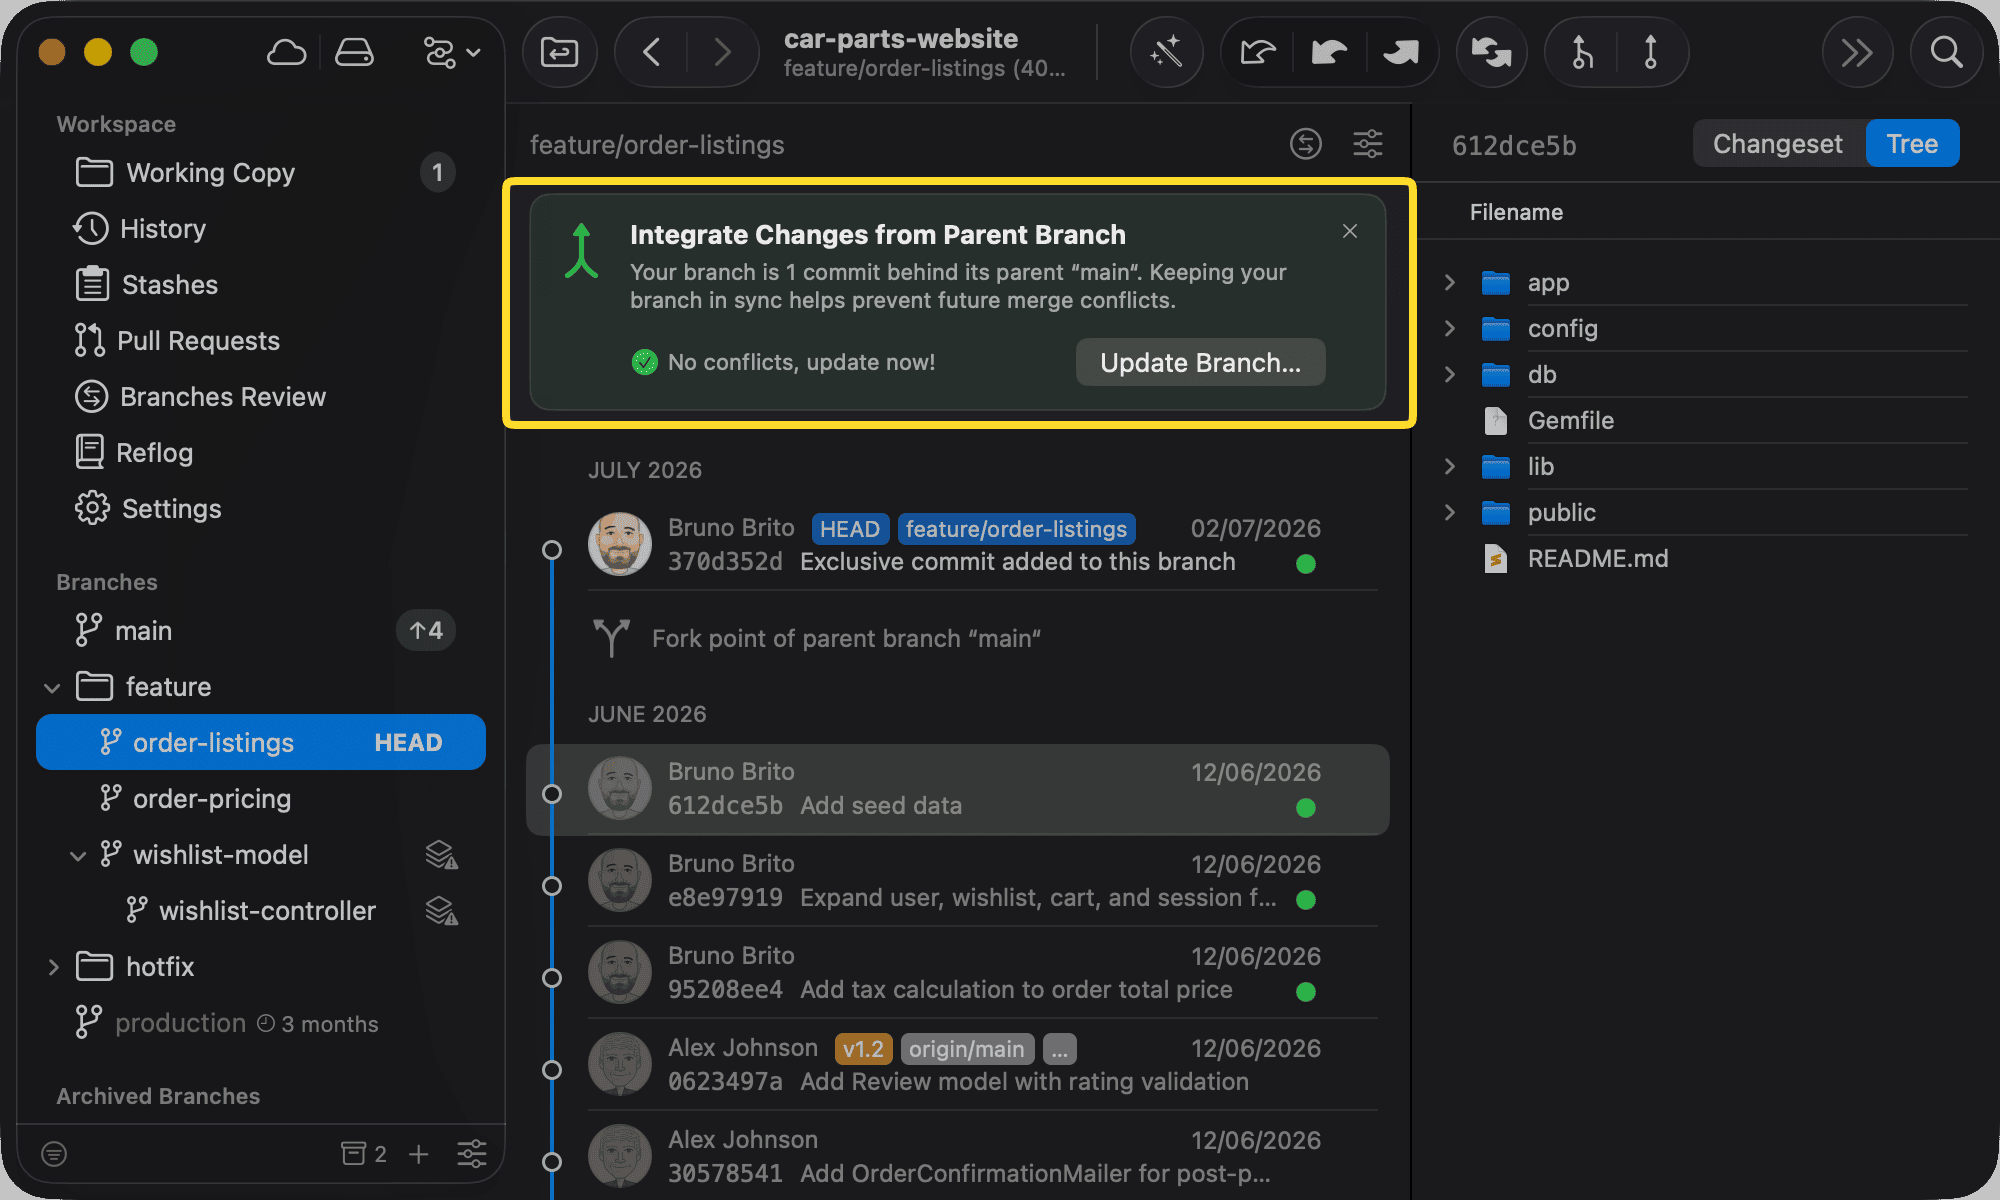Click stack warning icon on wishlist-model
2000x1200 pixels.
[x=441, y=855]
